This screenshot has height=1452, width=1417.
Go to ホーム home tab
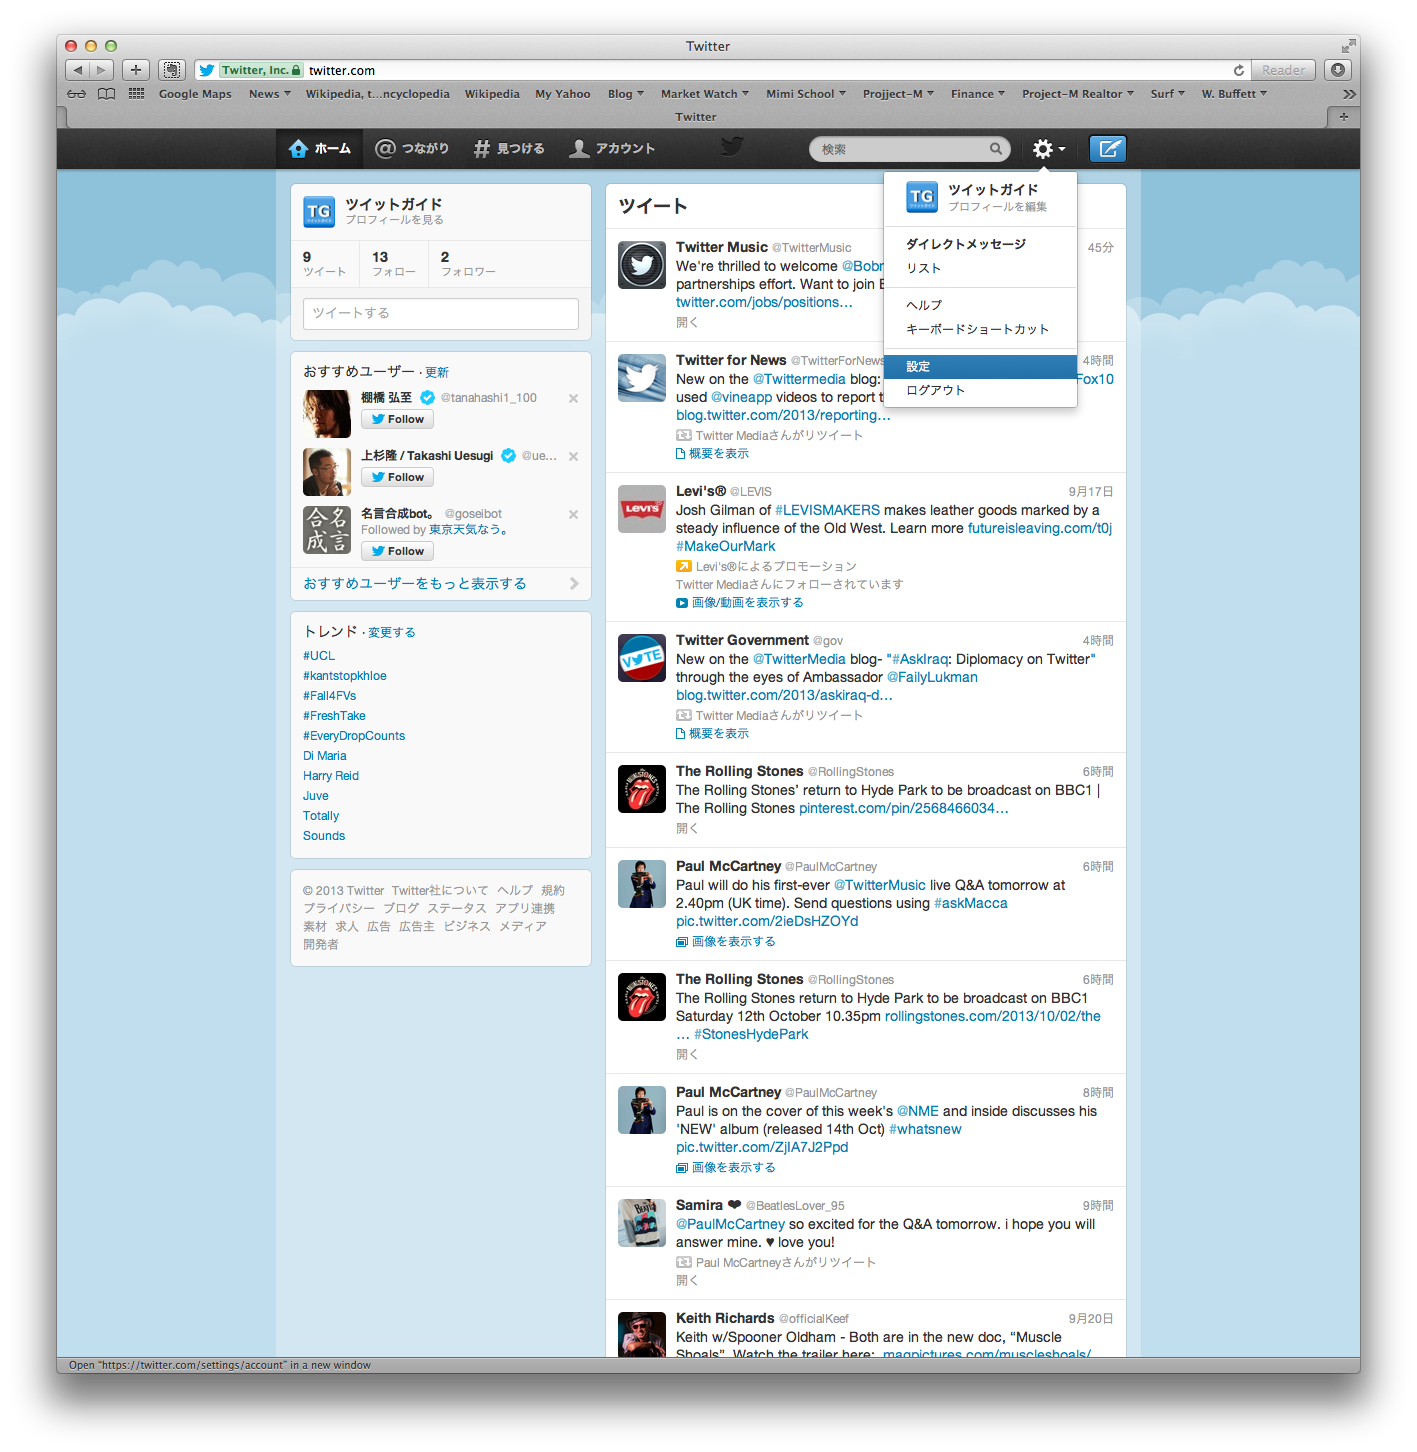click(x=319, y=149)
